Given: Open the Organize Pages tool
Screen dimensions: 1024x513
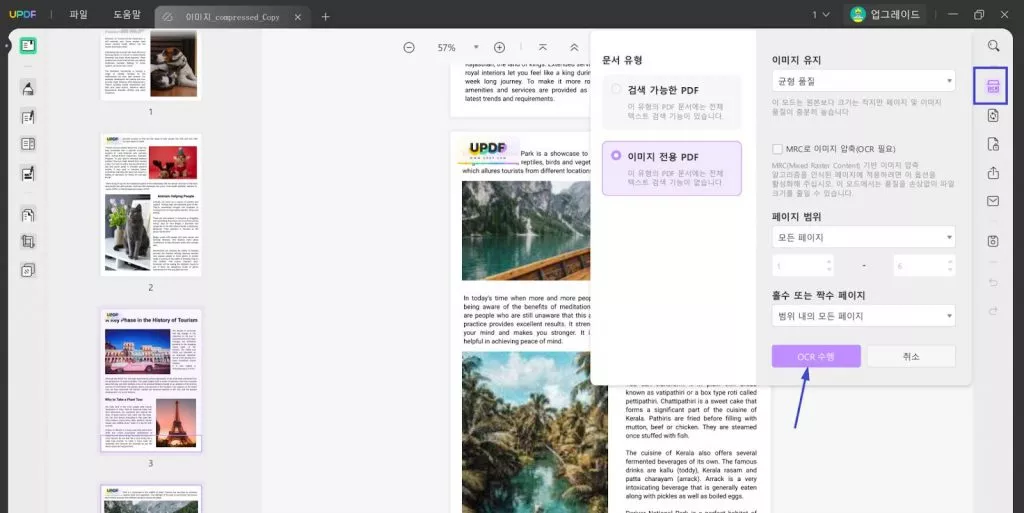Looking at the screenshot, I should pyautogui.click(x=27, y=214).
